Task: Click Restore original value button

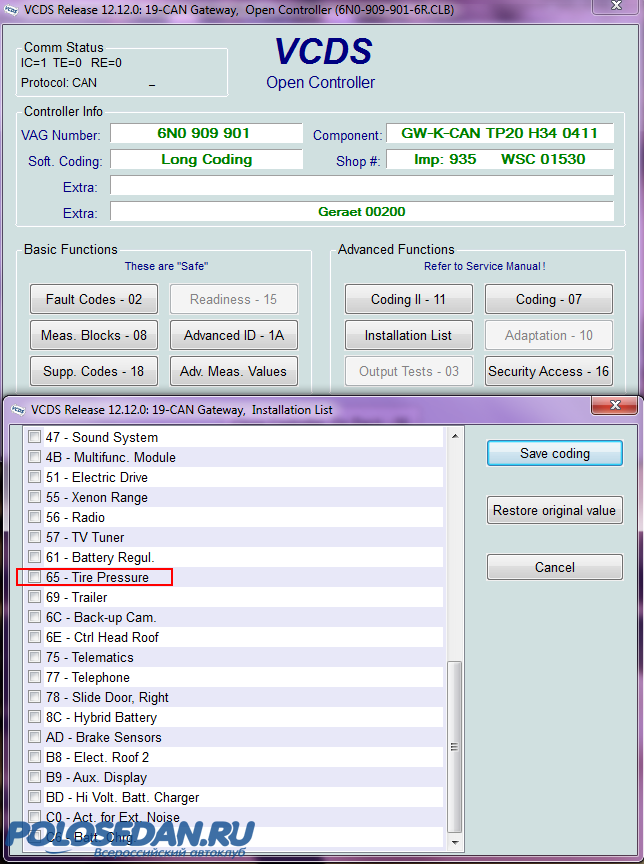Action: click(x=554, y=510)
